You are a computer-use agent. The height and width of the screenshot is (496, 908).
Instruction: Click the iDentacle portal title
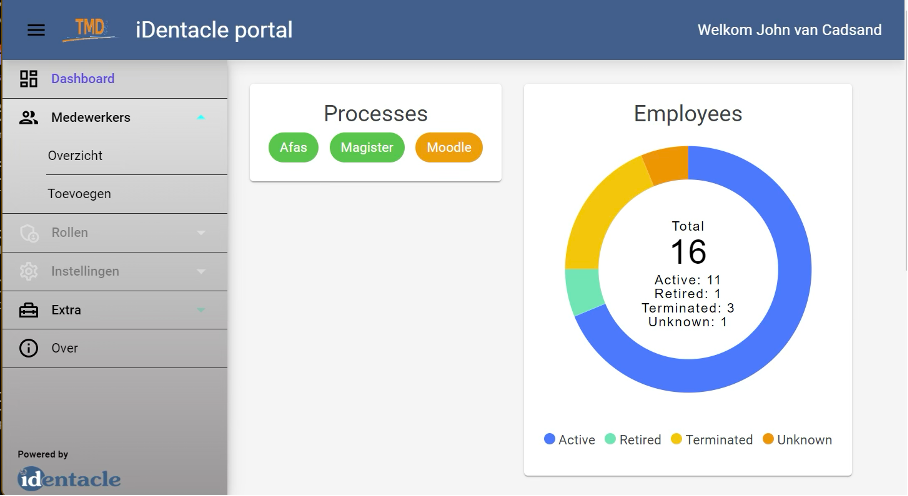(x=214, y=30)
